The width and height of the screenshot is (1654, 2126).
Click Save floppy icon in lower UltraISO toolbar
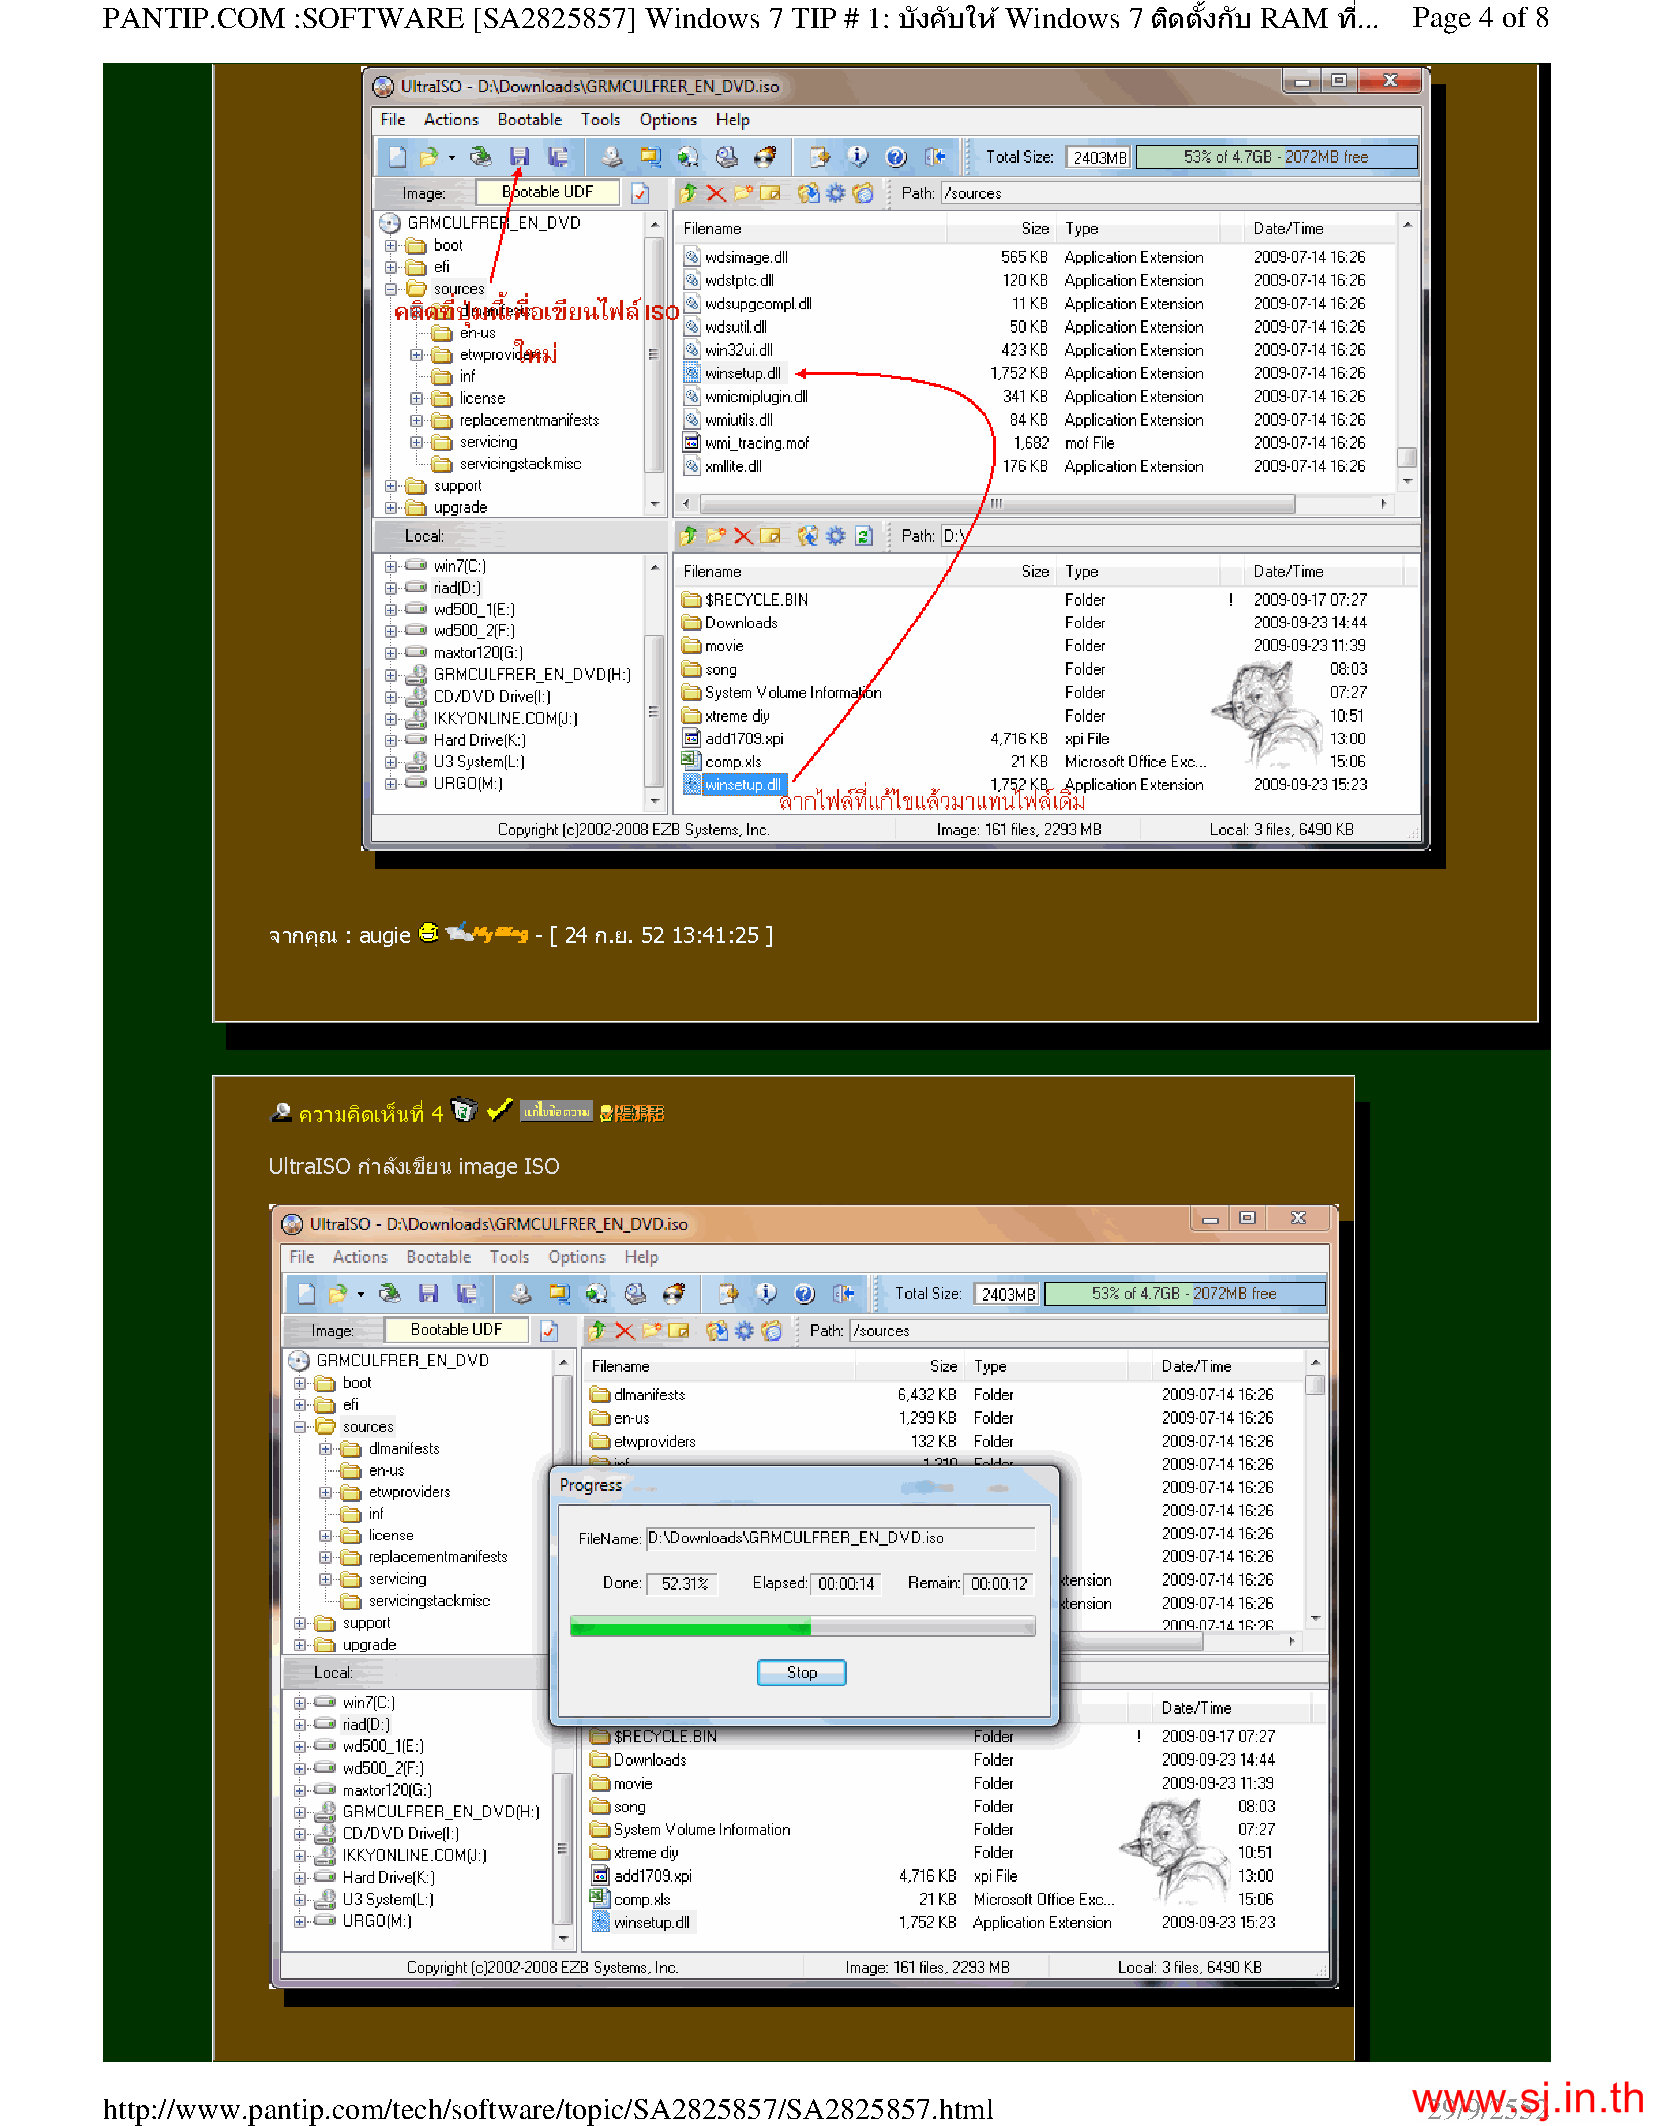[x=428, y=1294]
